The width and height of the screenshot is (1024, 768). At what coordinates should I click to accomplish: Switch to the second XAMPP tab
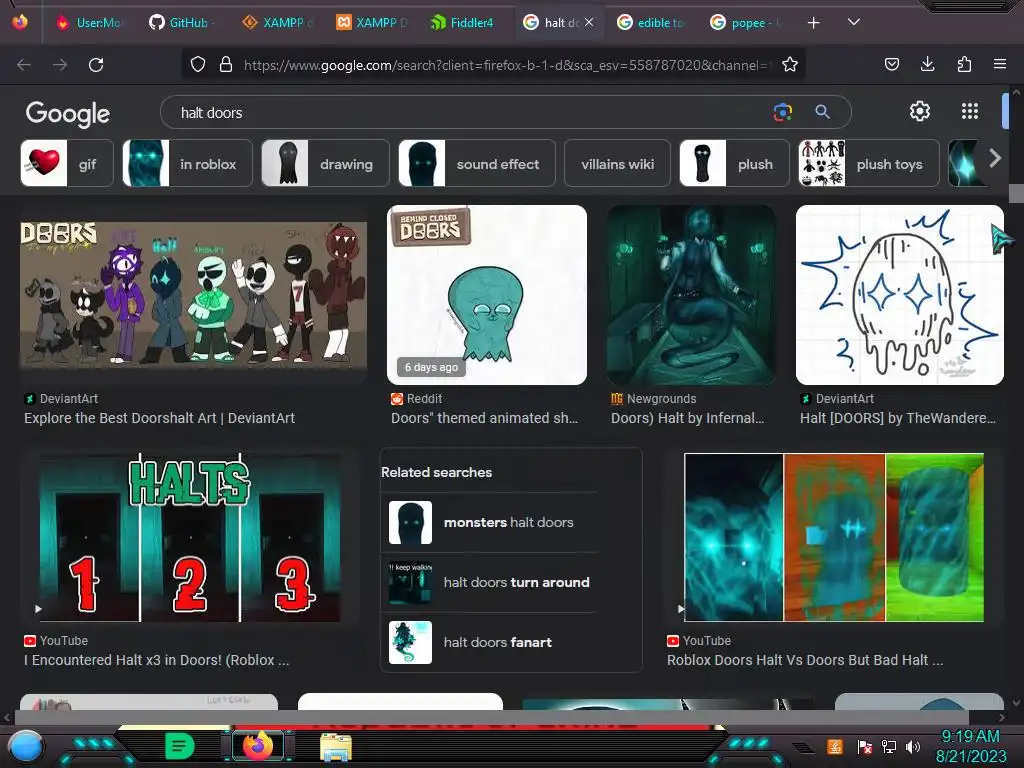[372, 23]
